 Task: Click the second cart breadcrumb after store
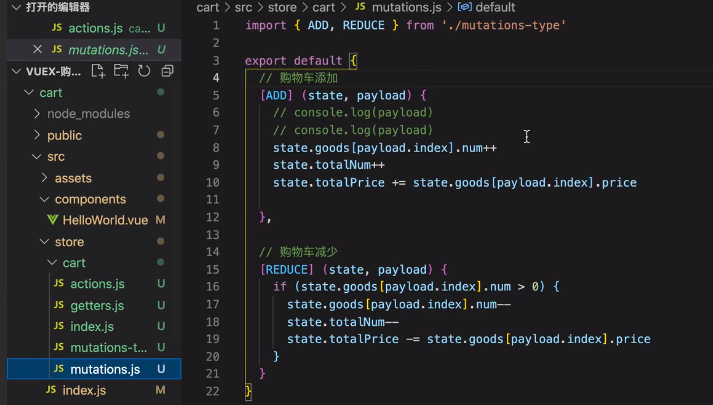click(323, 7)
